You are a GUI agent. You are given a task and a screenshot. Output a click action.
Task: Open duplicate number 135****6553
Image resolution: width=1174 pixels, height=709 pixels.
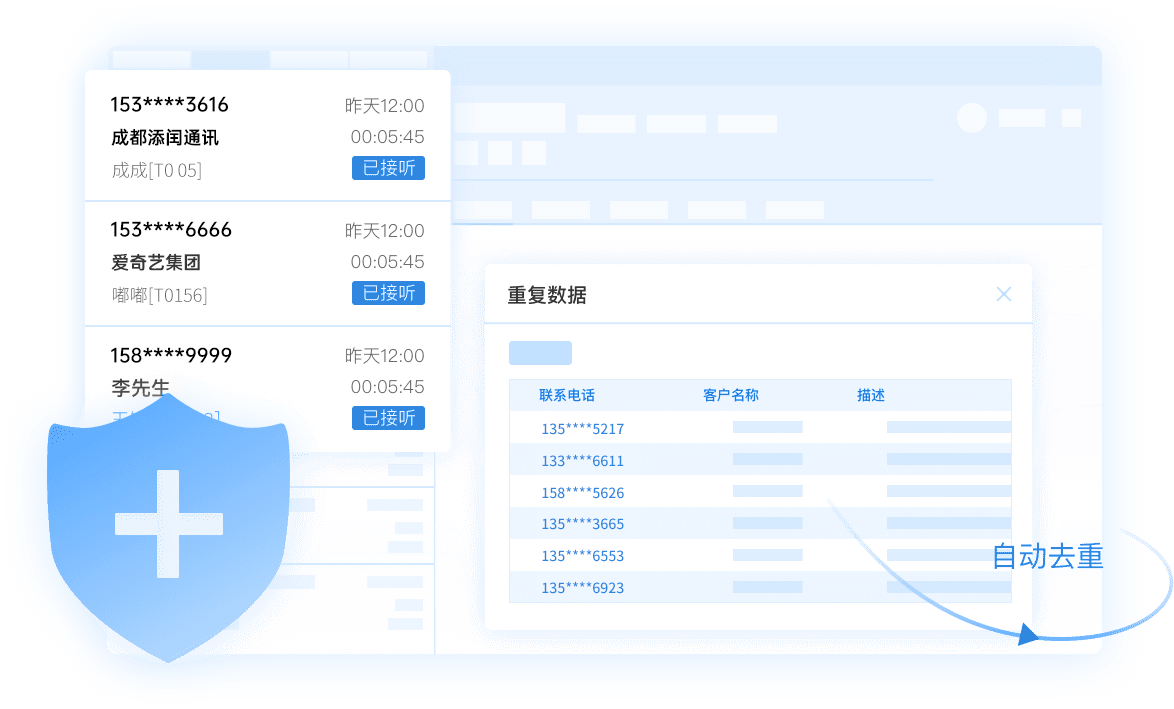pos(583,556)
